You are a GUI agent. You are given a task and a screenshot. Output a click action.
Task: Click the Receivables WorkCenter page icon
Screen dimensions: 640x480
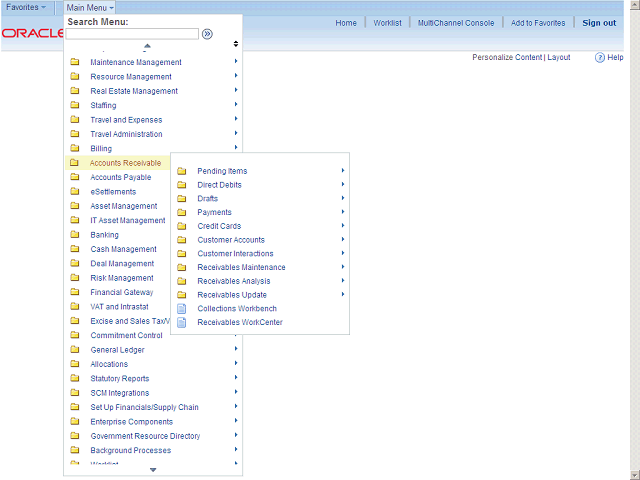tap(181, 323)
